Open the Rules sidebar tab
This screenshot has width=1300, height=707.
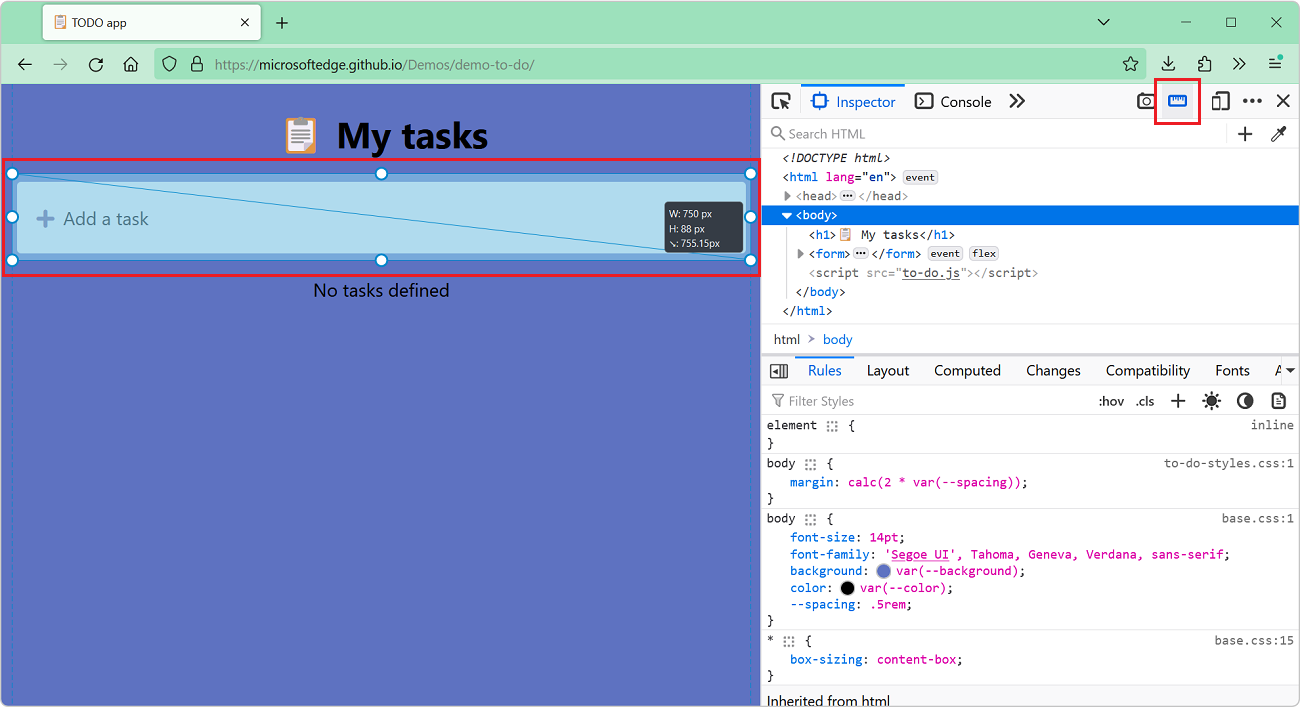[825, 371]
